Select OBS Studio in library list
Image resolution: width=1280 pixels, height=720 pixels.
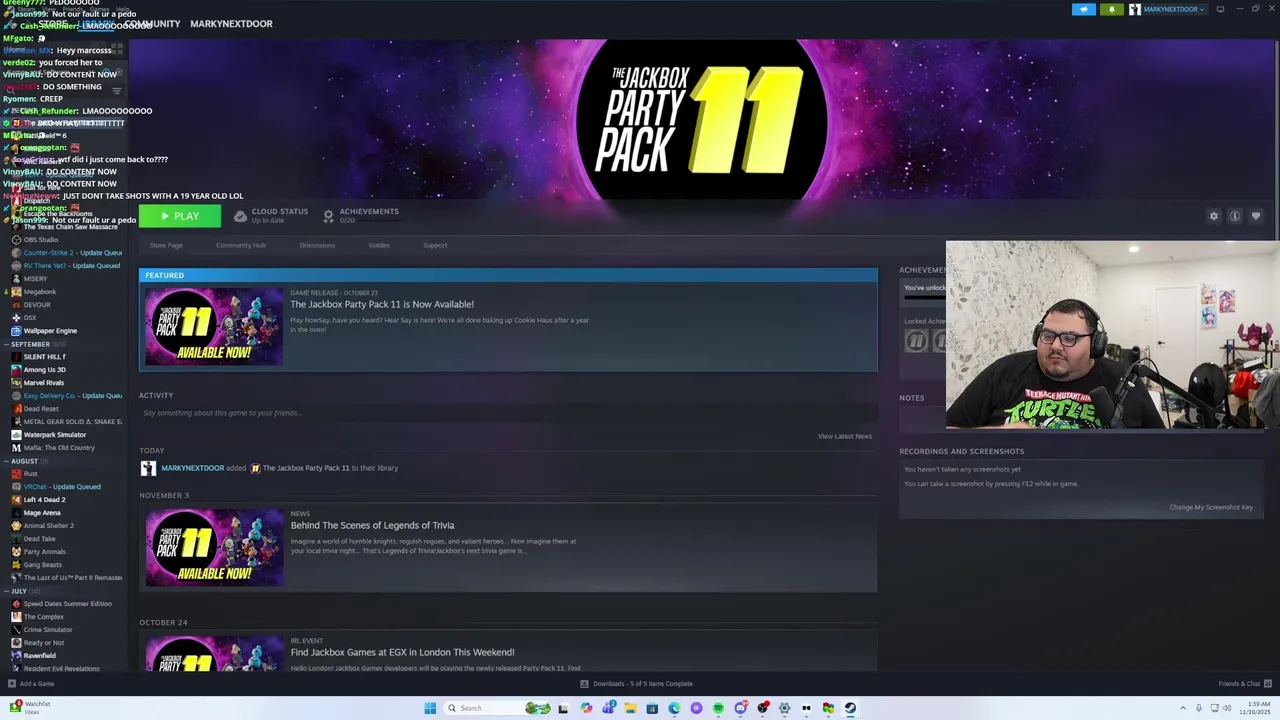40,240
